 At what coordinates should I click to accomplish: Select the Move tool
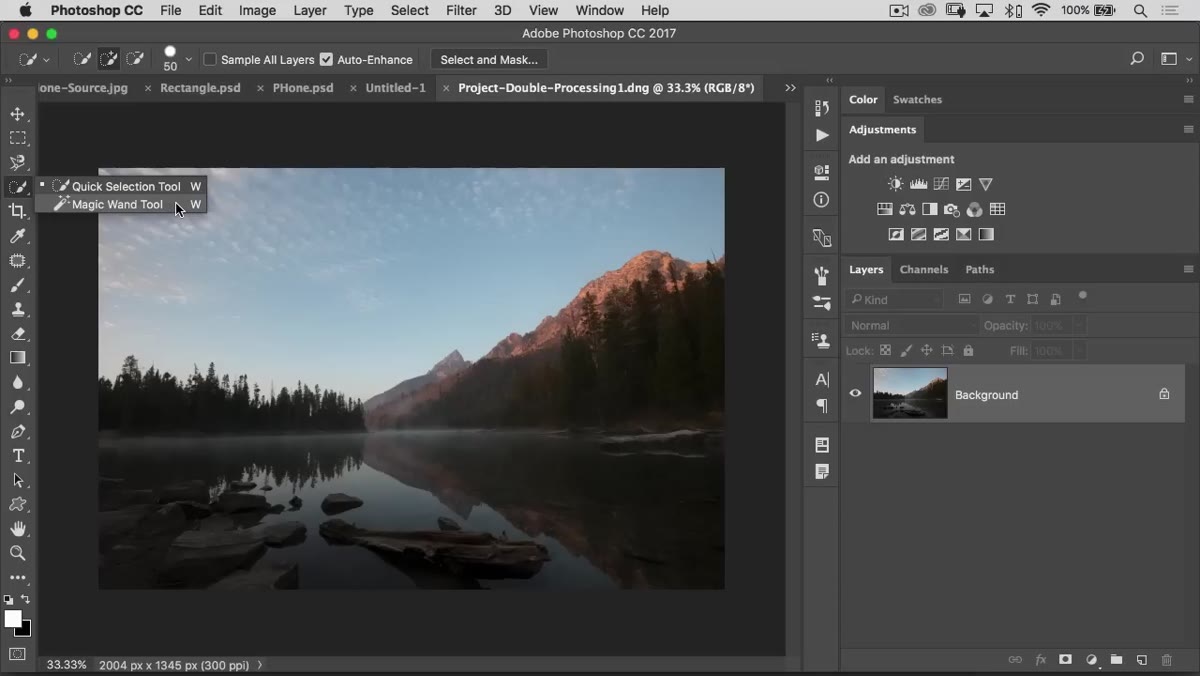point(18,114)
